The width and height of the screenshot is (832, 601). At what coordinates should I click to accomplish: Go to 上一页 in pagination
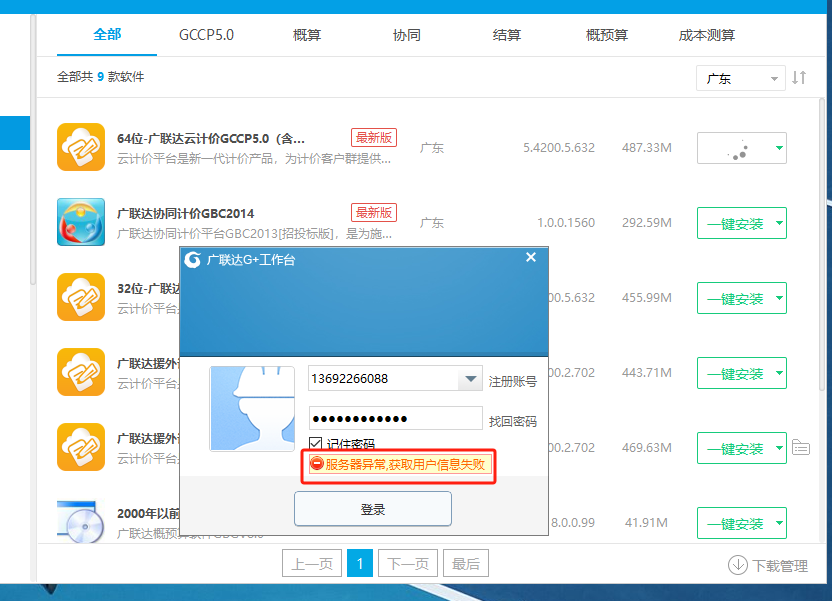click(313, 563)
